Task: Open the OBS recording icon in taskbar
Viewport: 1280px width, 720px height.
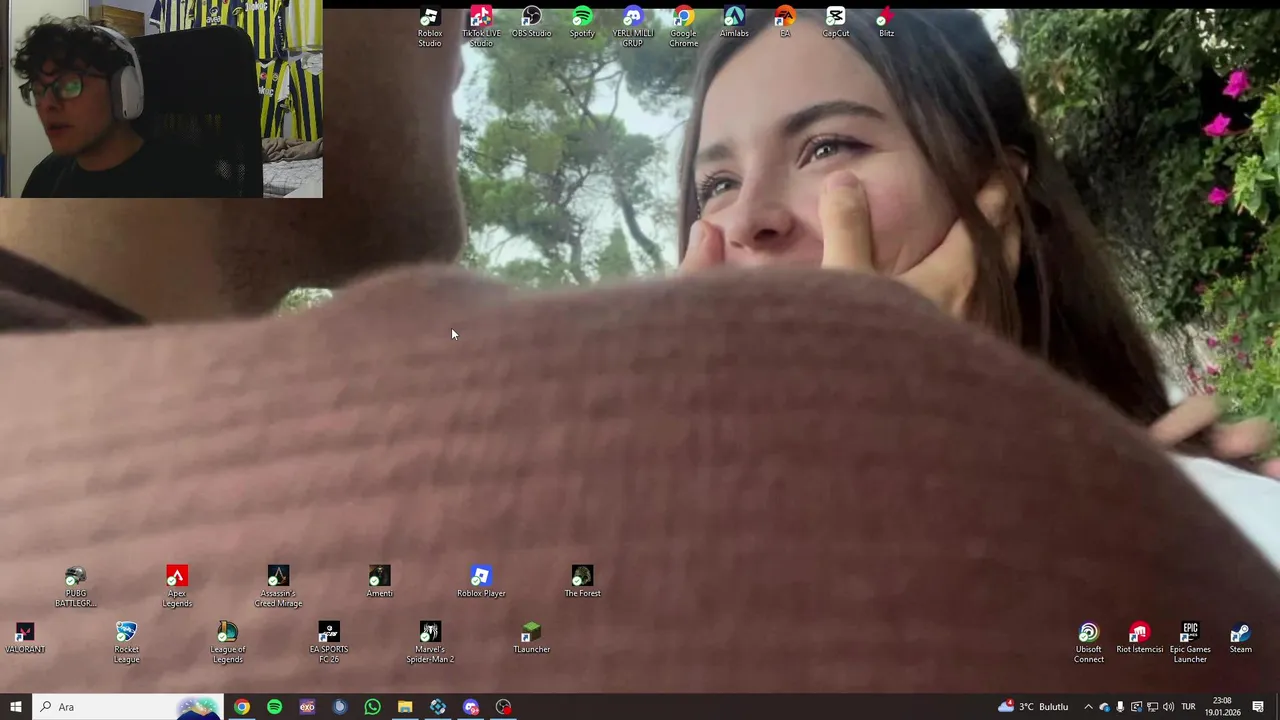Action: pos(503,707)
